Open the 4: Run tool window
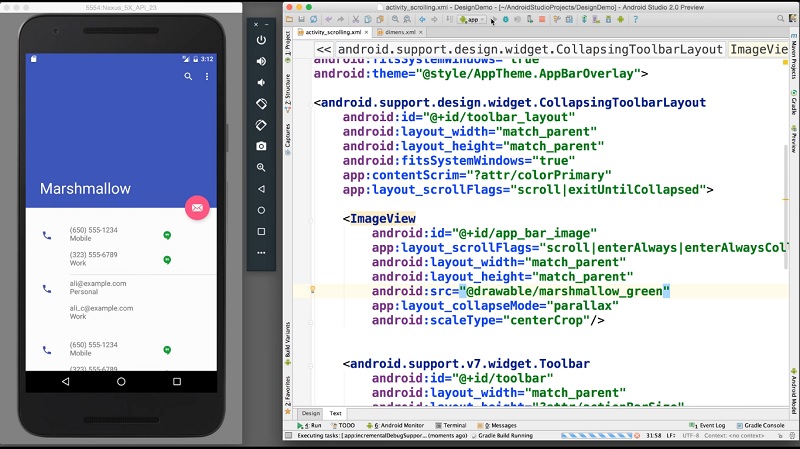The width and height of the screenshot is (800, 449). click(309, 425)
